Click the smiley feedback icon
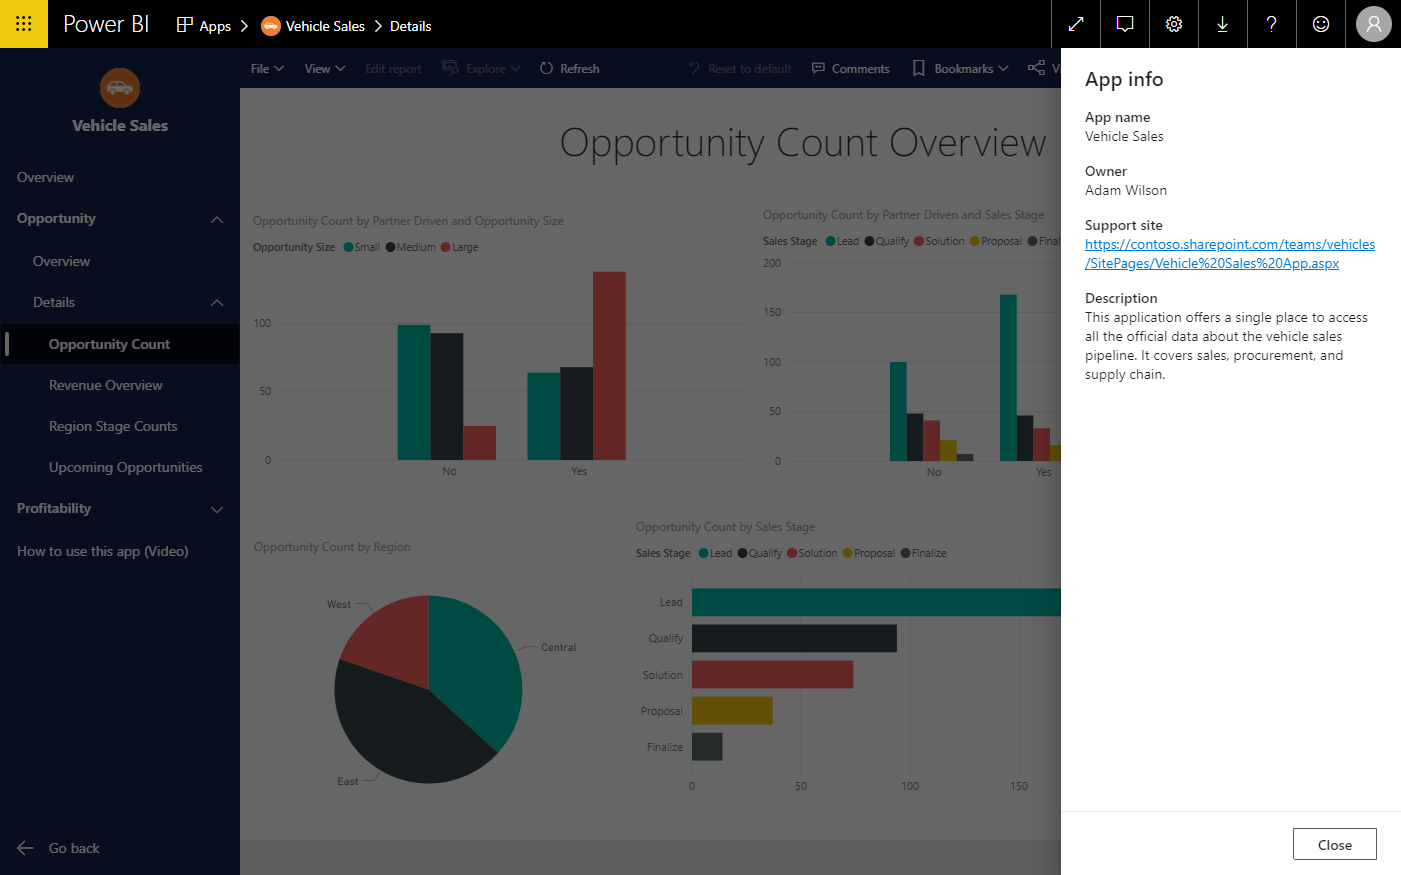 1320,24
